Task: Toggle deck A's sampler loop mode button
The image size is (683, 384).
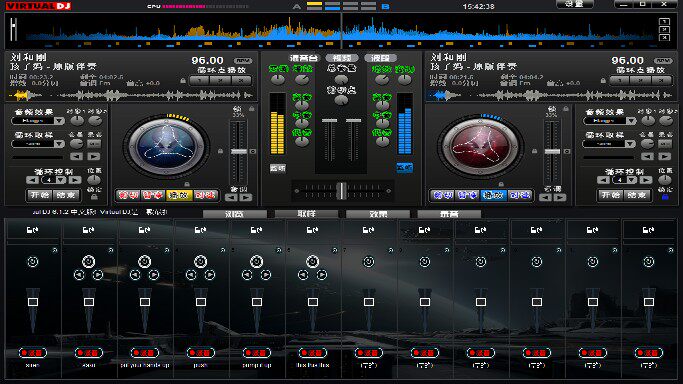Action: tap(94, 144)
